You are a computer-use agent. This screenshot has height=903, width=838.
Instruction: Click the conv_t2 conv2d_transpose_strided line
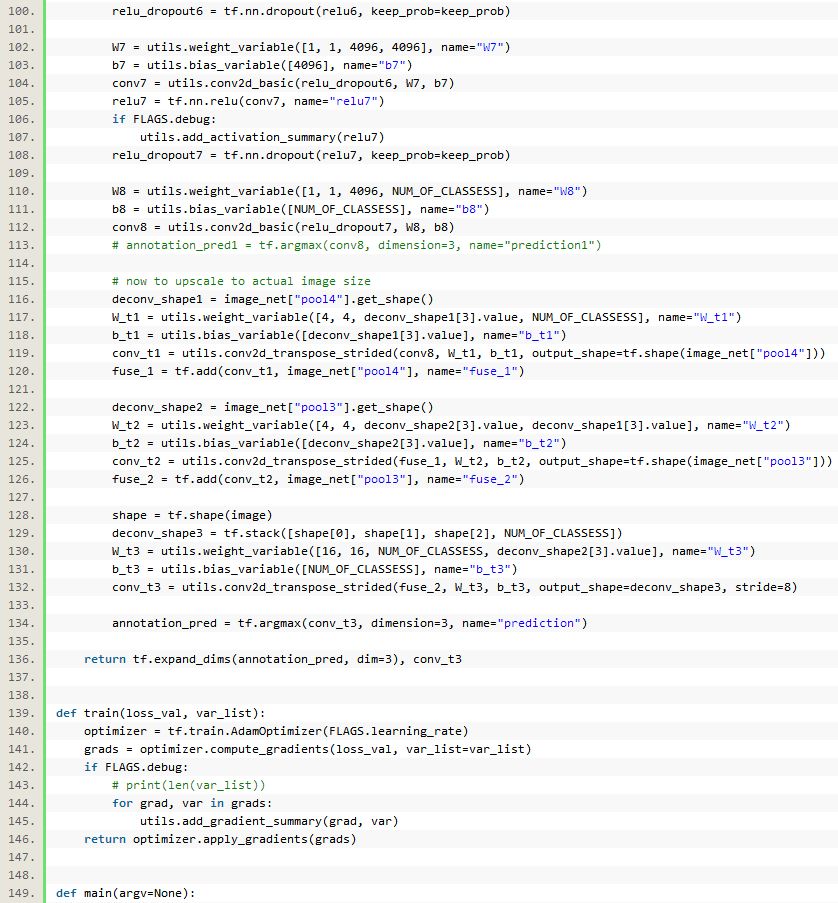[x=472, y=461]
